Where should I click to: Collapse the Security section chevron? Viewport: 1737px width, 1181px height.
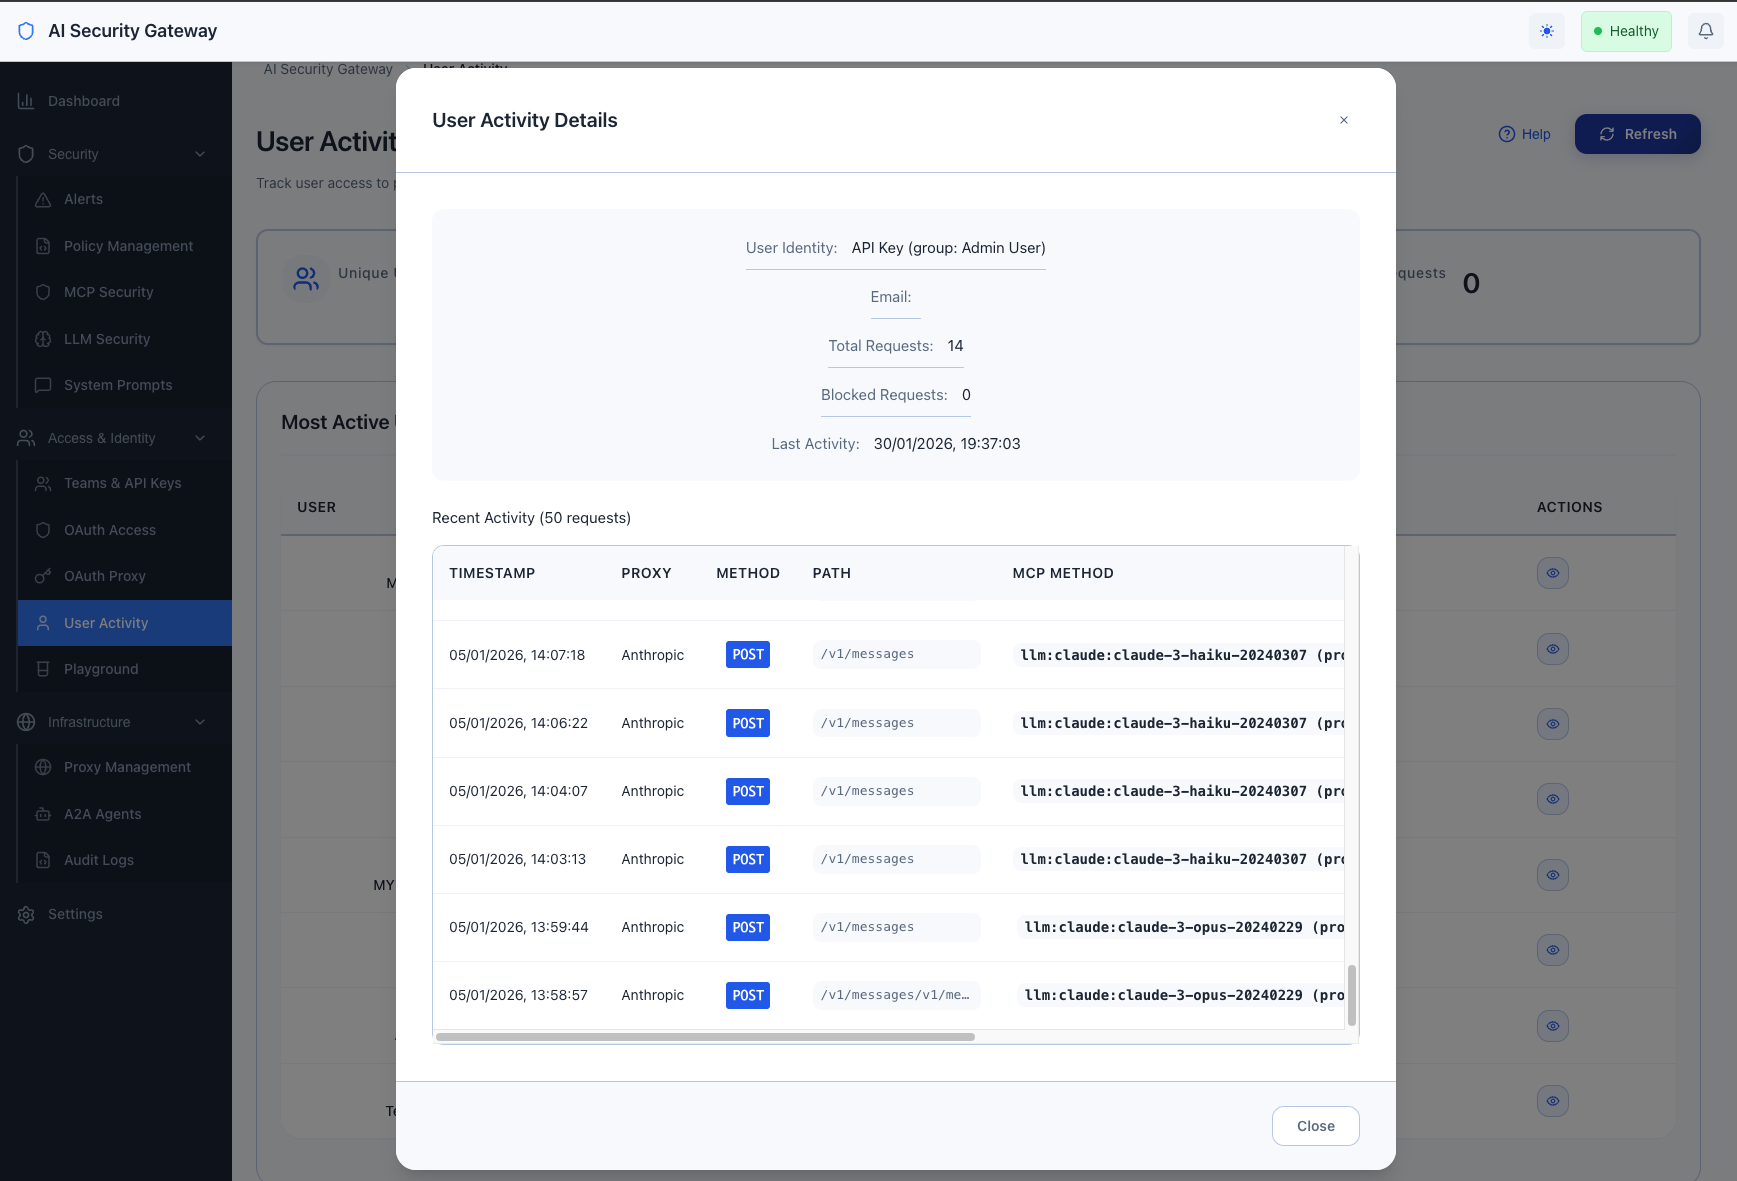201,154
